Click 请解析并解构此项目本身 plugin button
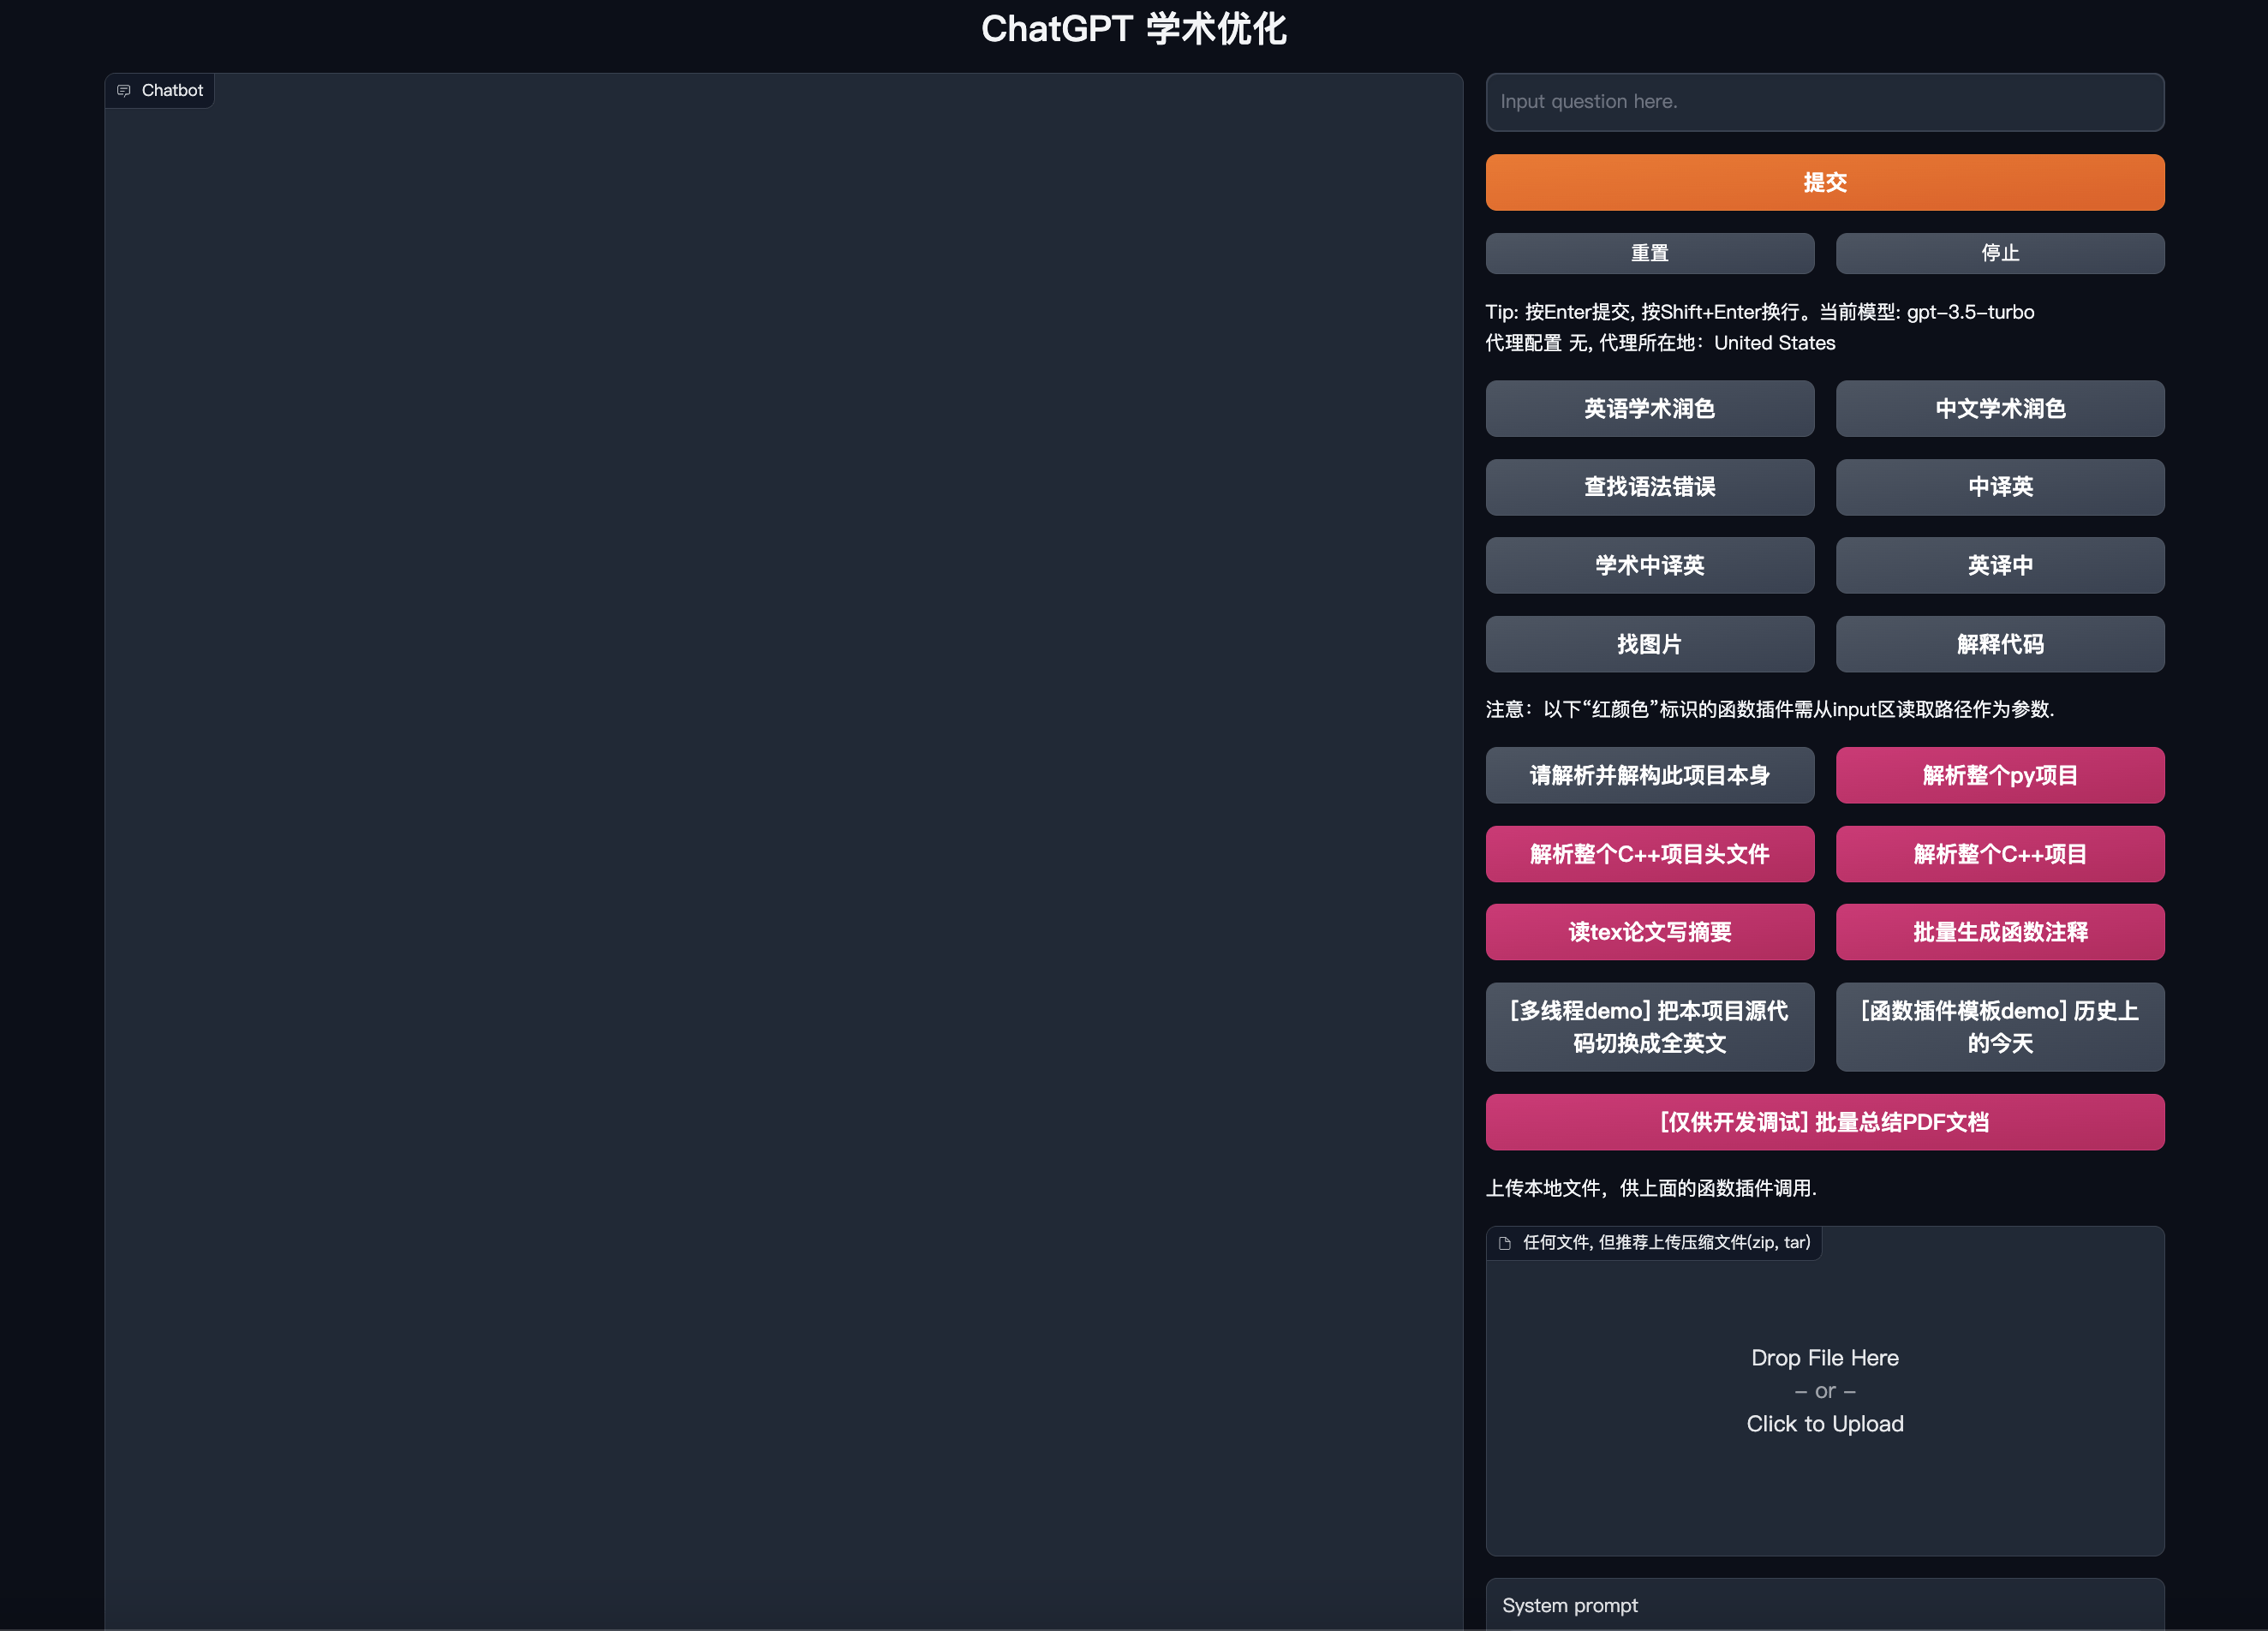The image size is (2268, 1631). (x=1649, y=775)
